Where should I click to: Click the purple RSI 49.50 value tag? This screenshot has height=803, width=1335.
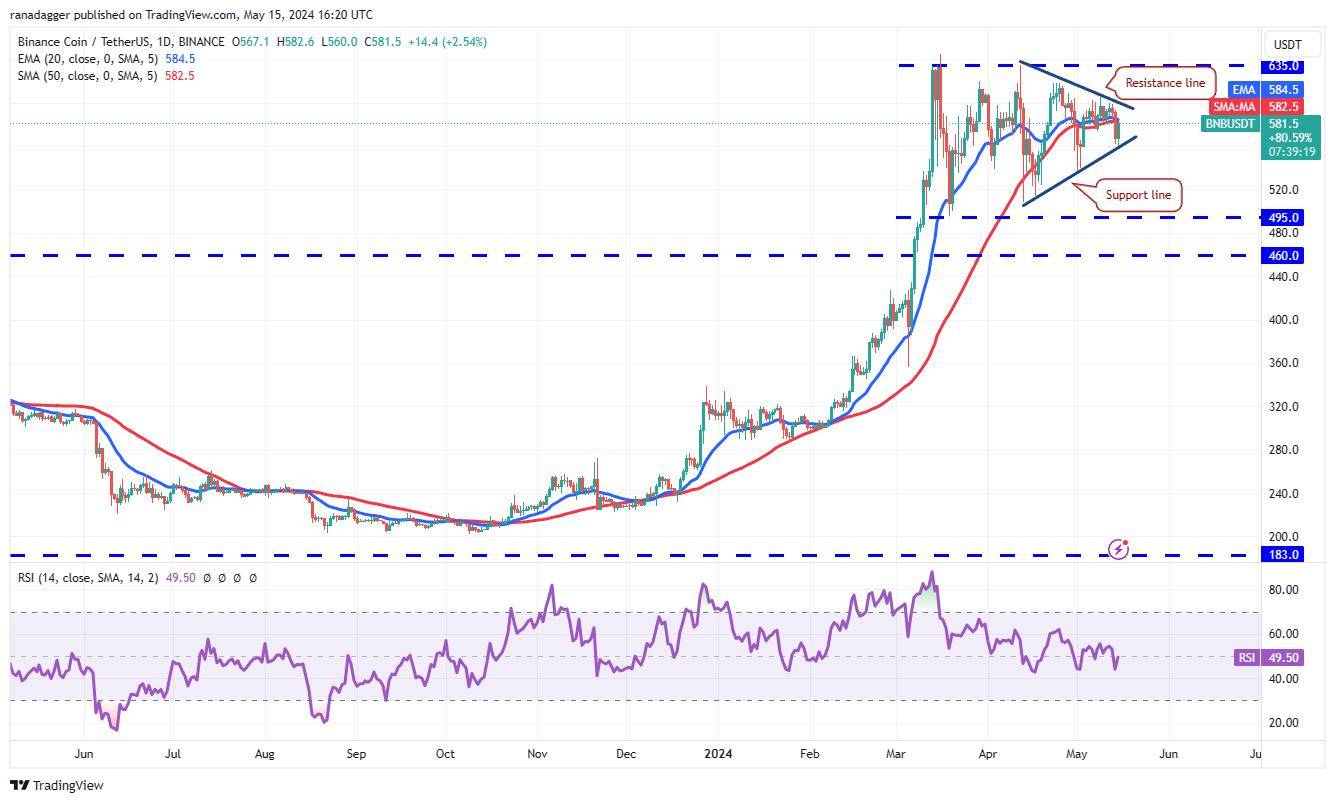1269,658
